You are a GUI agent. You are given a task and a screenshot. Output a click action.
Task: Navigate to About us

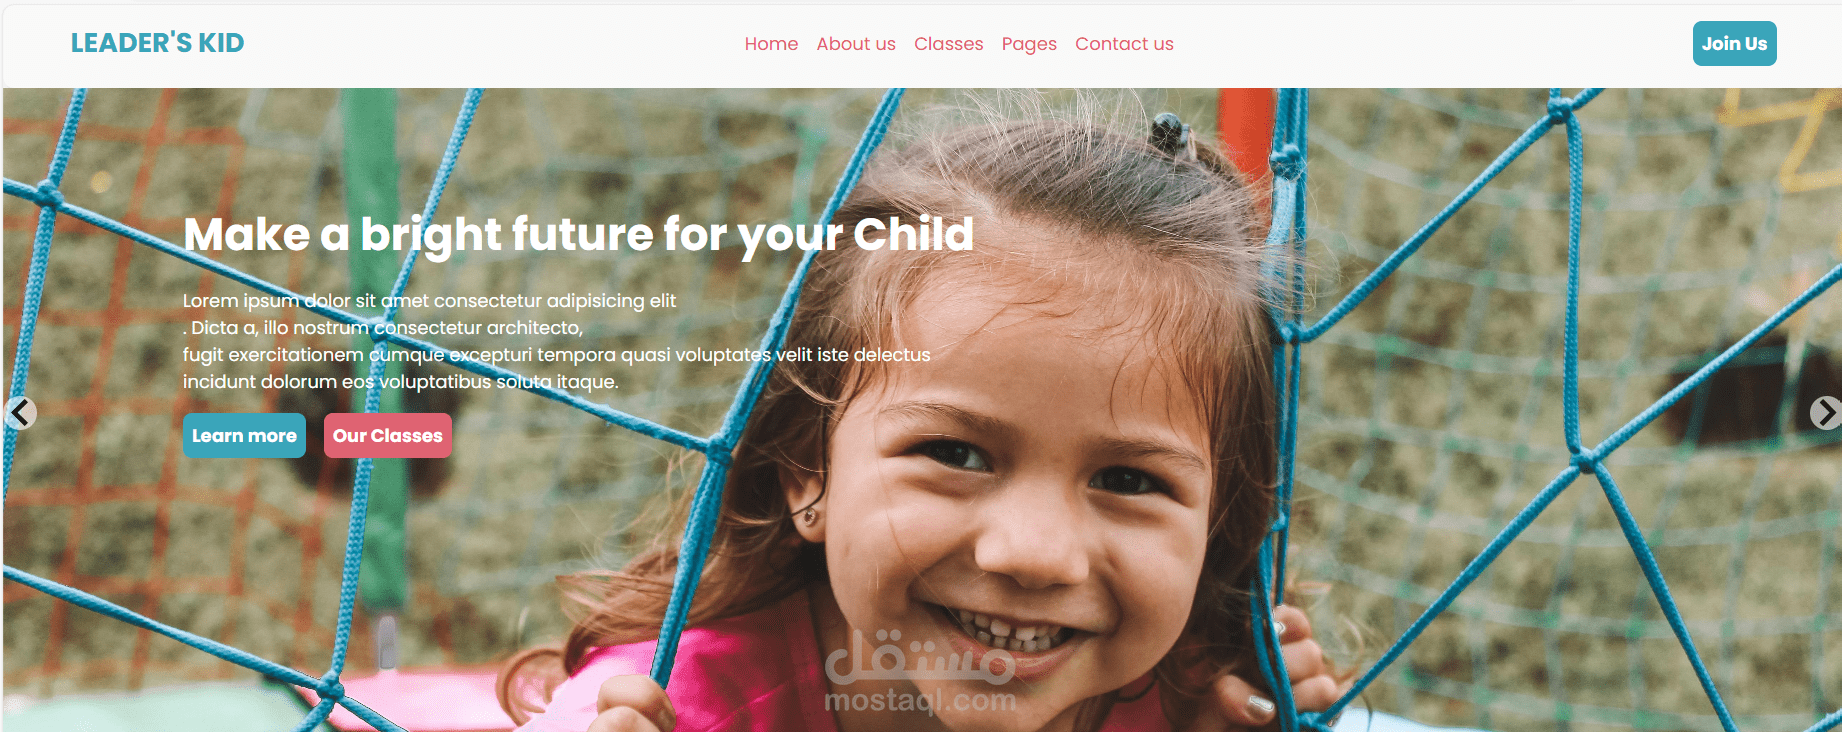pyautogui.click(x=856, y=44)
